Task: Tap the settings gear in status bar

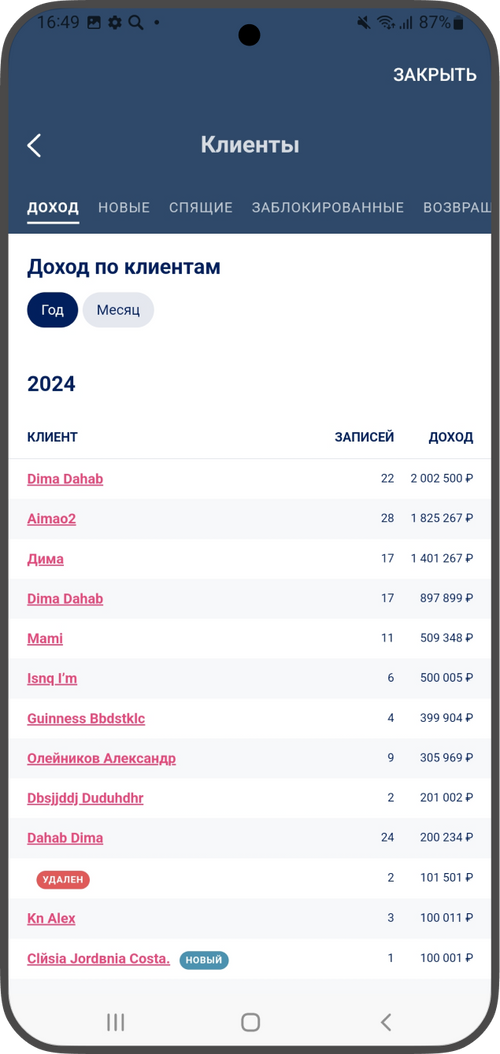Action: (115, 23)
